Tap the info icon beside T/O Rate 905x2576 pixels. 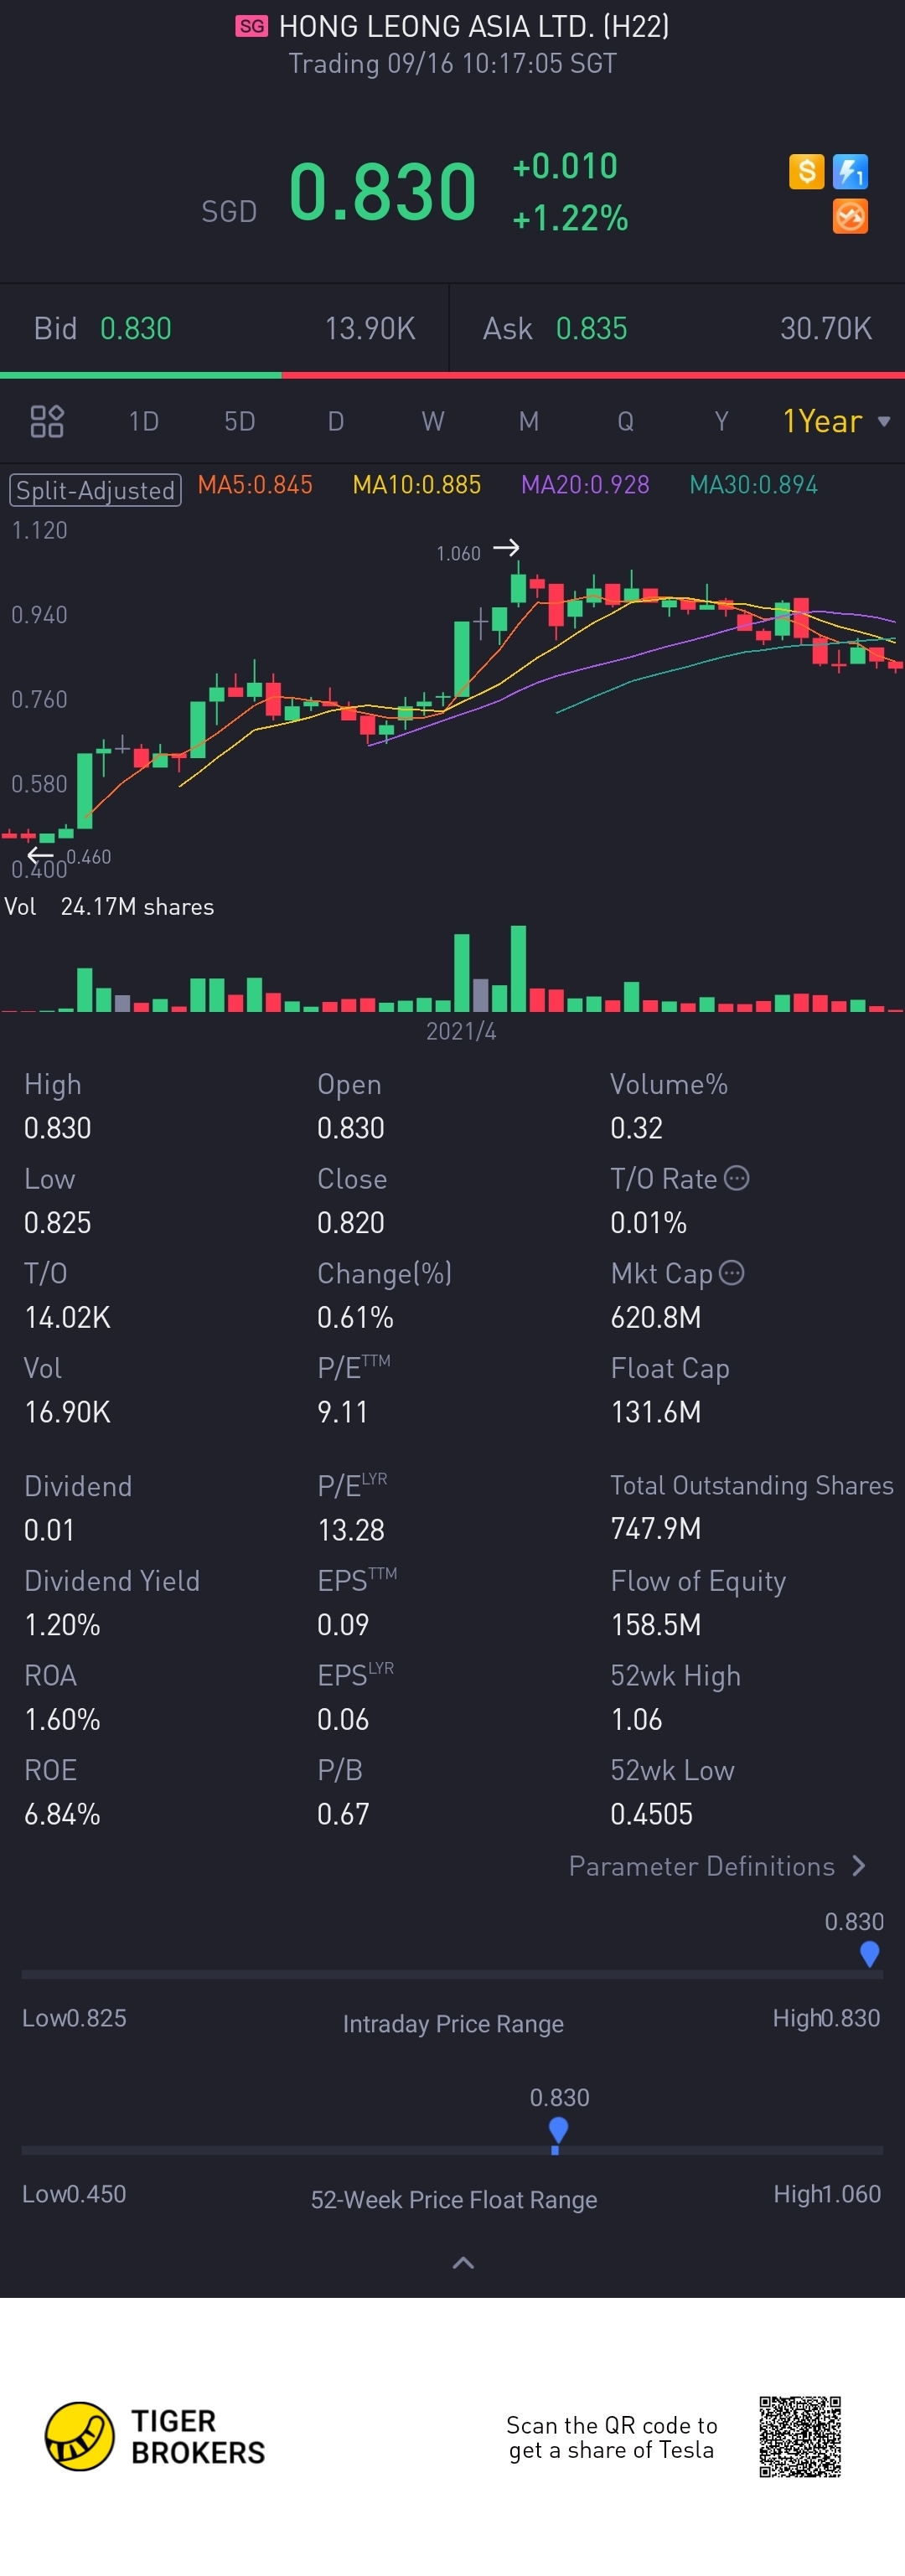click(x=737, y=1178)
